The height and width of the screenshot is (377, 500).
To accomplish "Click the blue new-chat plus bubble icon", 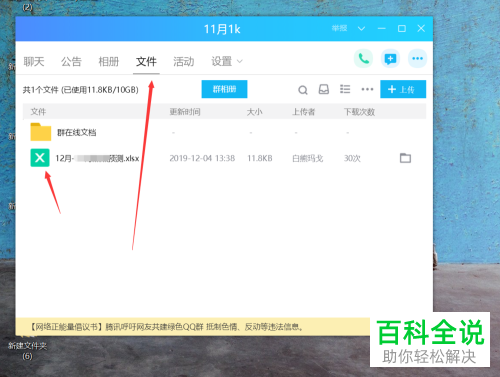I will [x=390, y=59].
